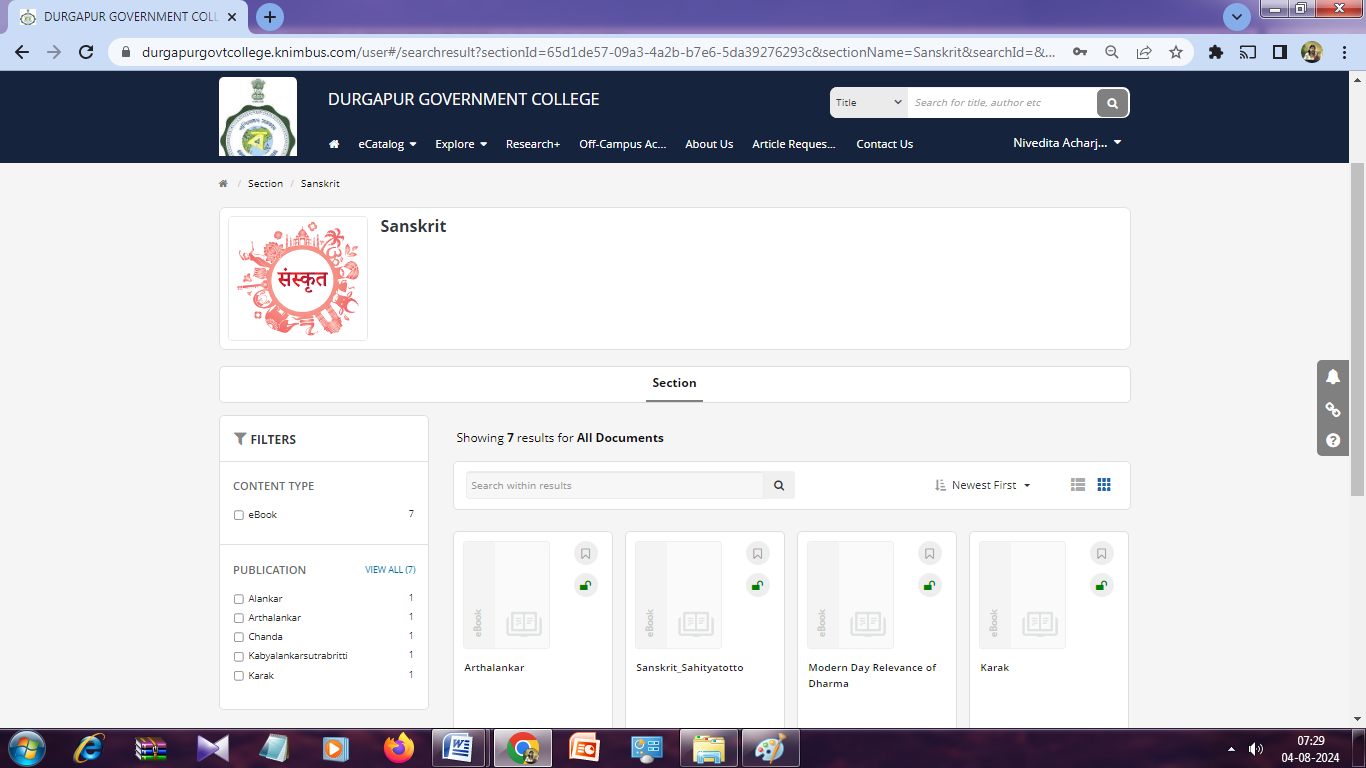Open the Newest First sort dropdown
This screenshot has height=768, width=1366.
[982, 485]
